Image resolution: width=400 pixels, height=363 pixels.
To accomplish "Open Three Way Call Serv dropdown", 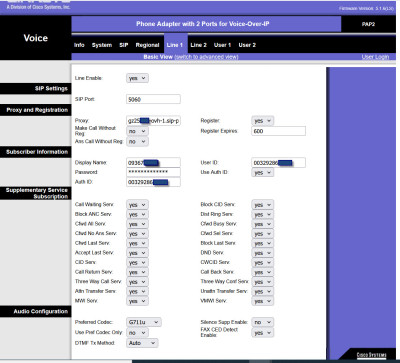I will pyautogui.click(x=137, y=282).
